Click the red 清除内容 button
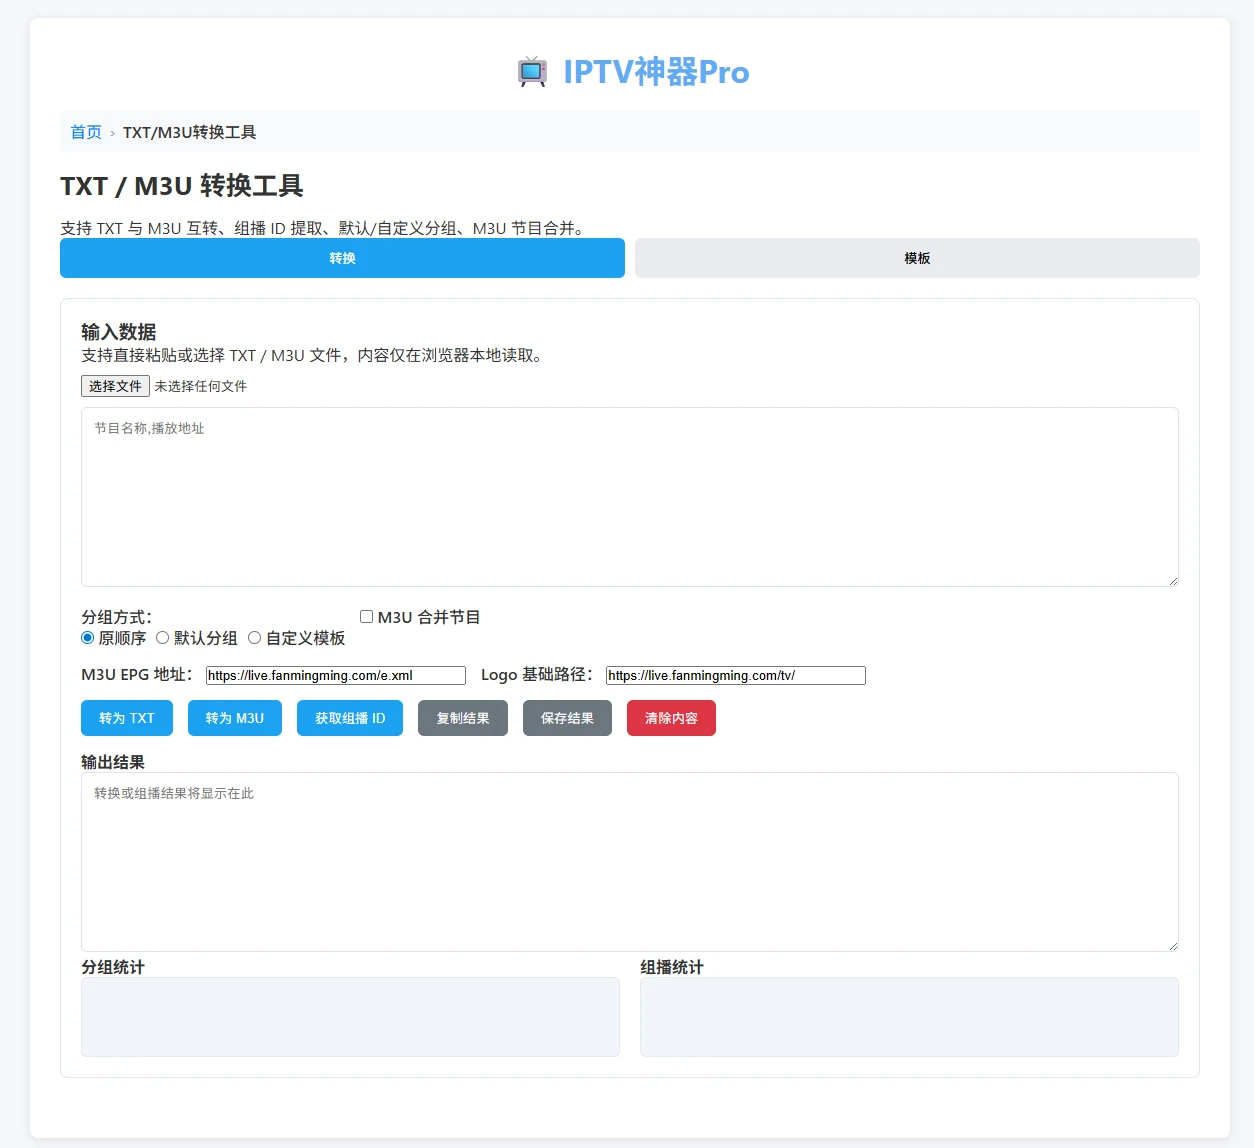This screenshot has width=1254, height=1148. [x=671, y=717]
